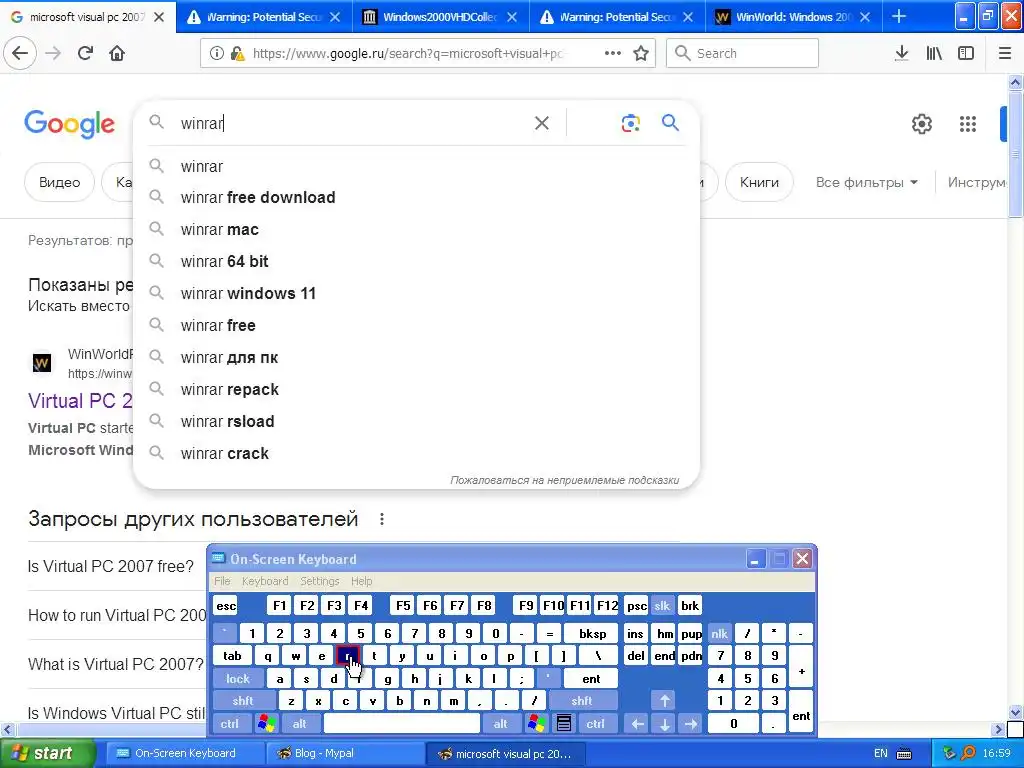1024x768 pixels.
Task: Click the right arrow key on On-Screen Keyboard
Action: (691, 724)
